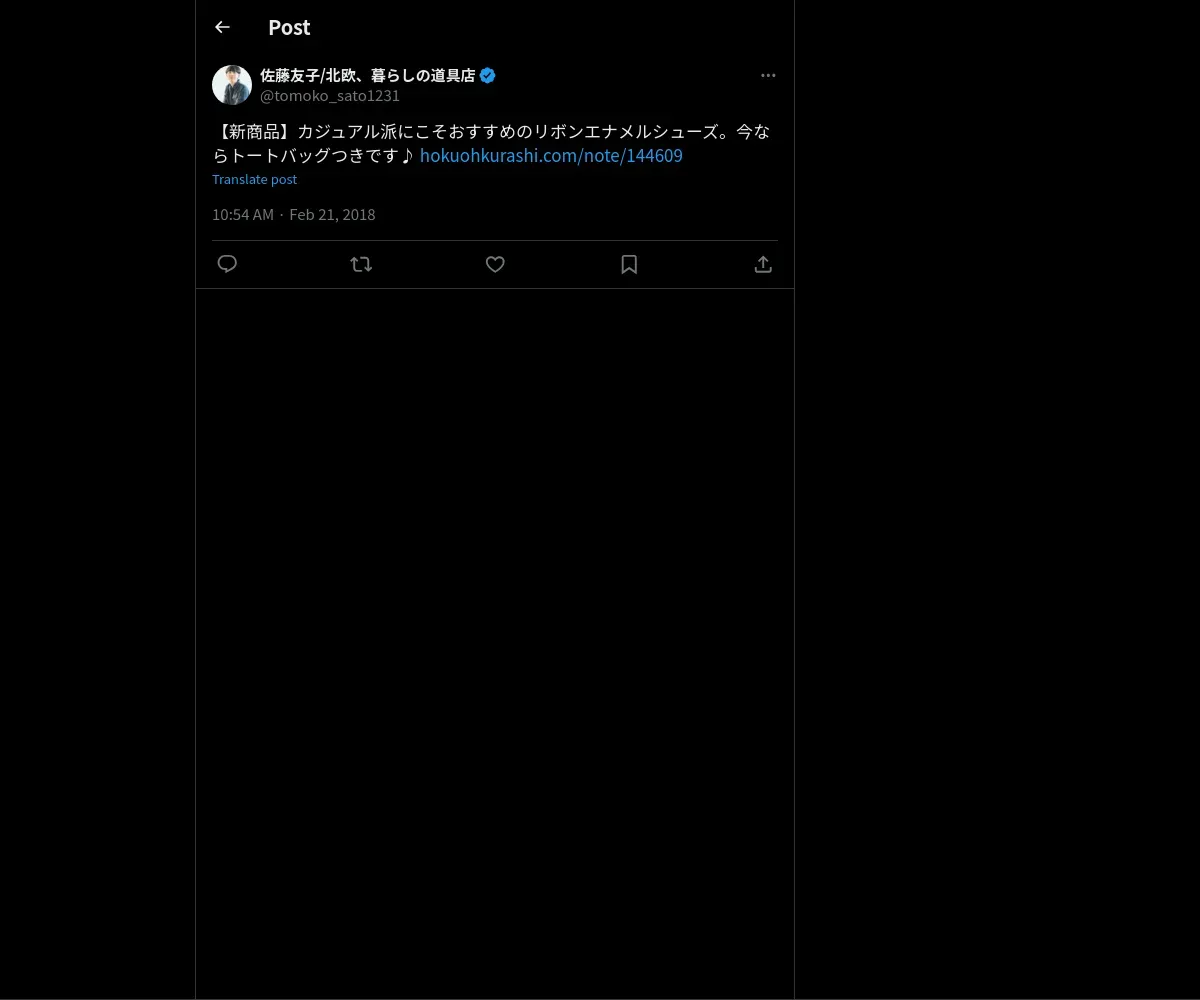This screenshot has height=1000, width=1200.
Task: Click the Post header title
Action: click(x=289, y=27)
